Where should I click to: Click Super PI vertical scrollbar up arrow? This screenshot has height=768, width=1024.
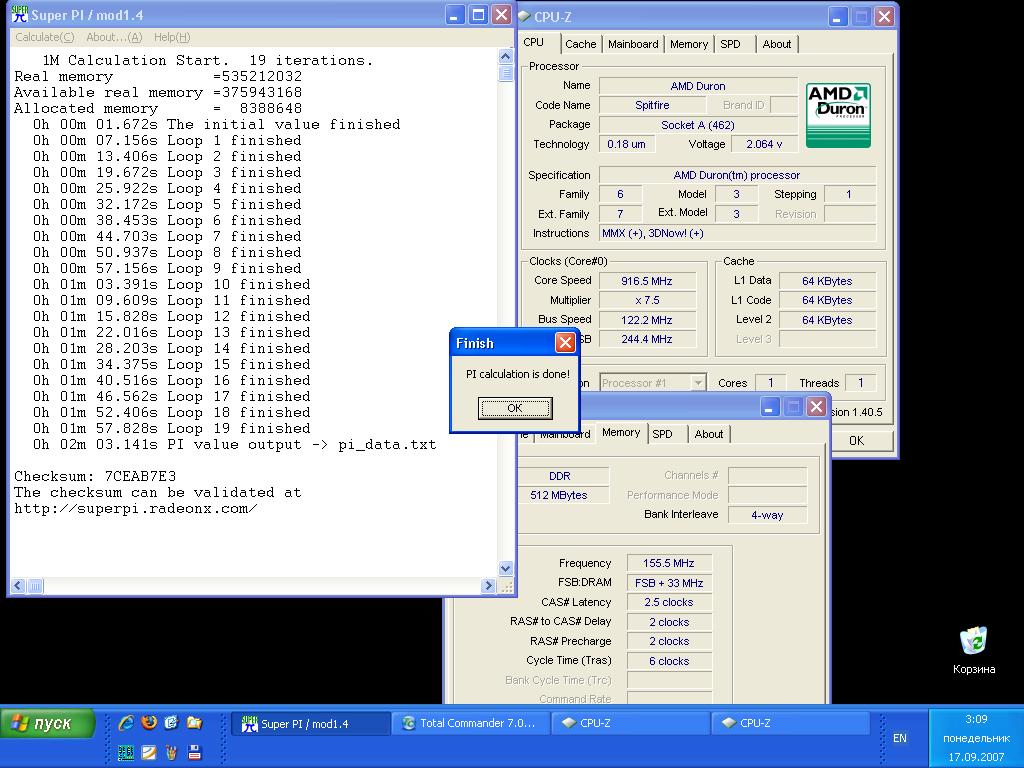point(505,56)
